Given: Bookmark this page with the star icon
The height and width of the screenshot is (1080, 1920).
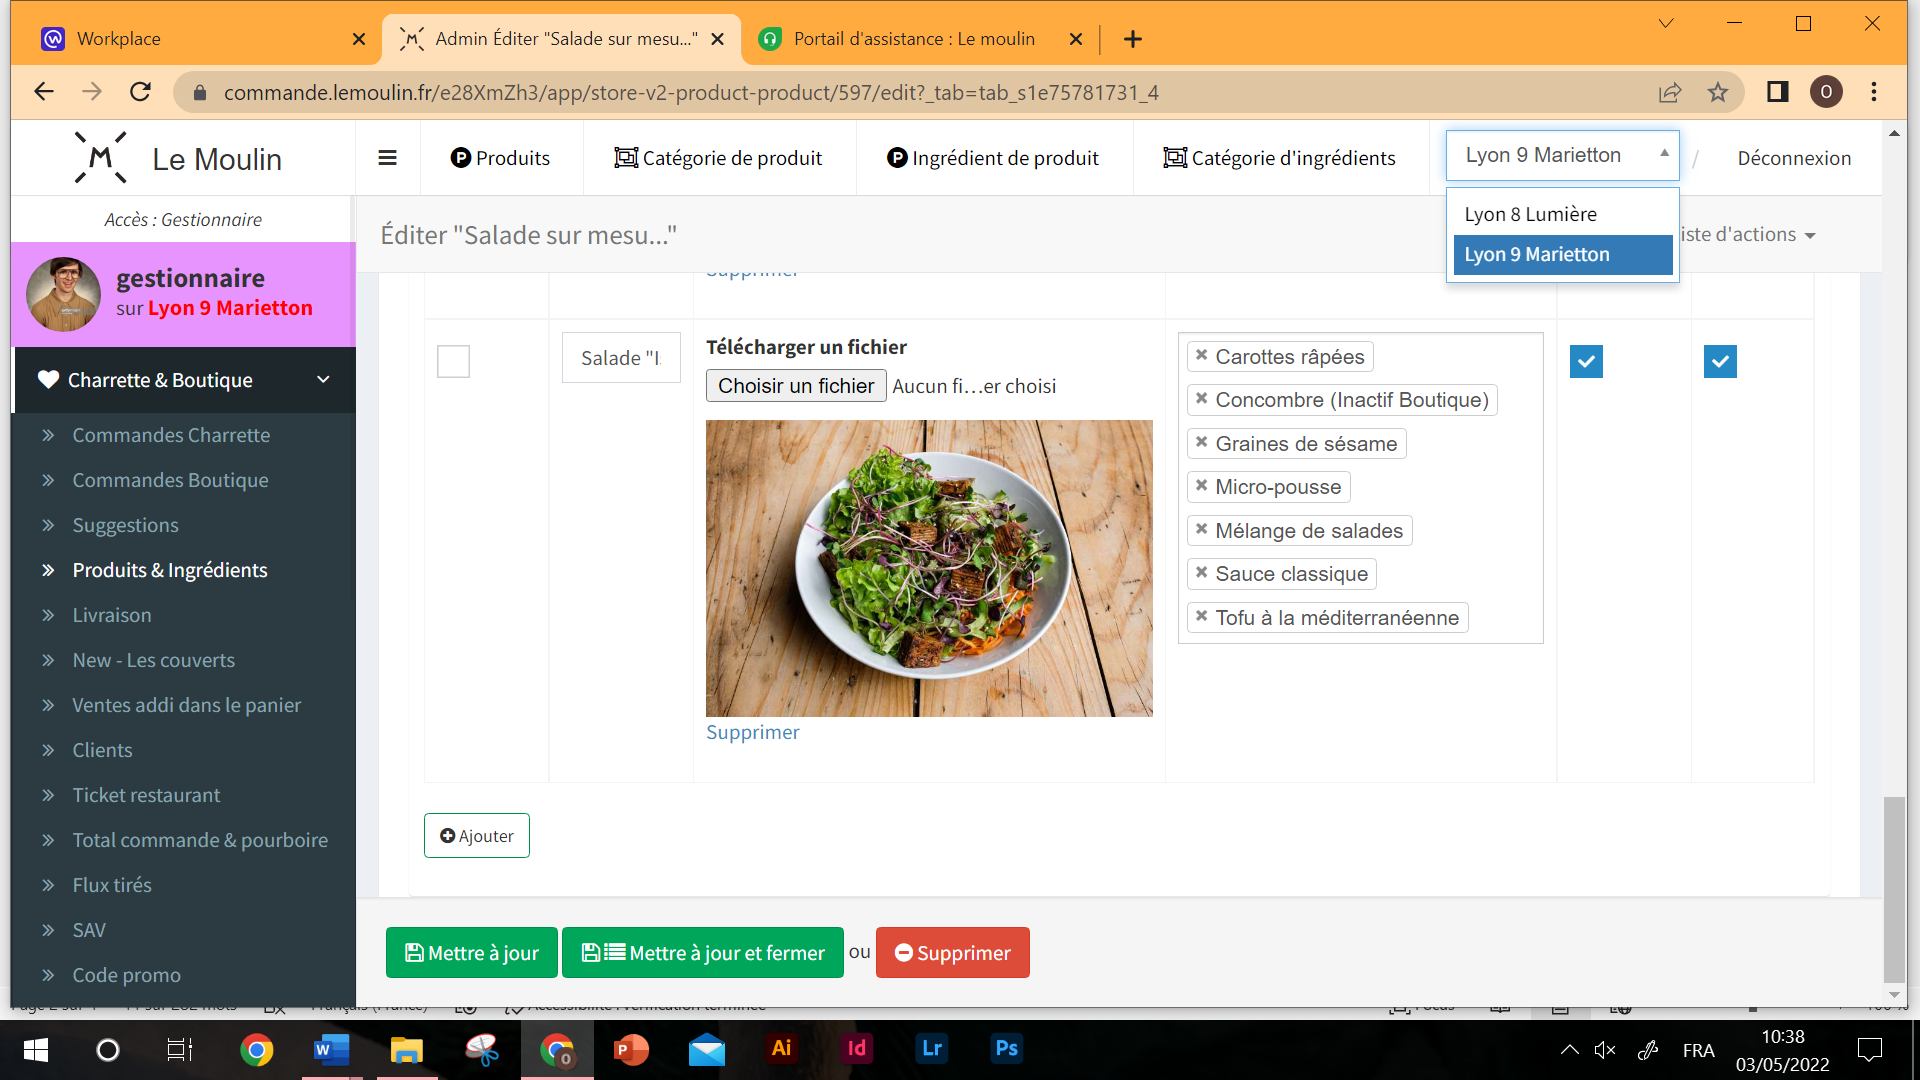Looking at the screenshot, I should tap(1717, 93).
